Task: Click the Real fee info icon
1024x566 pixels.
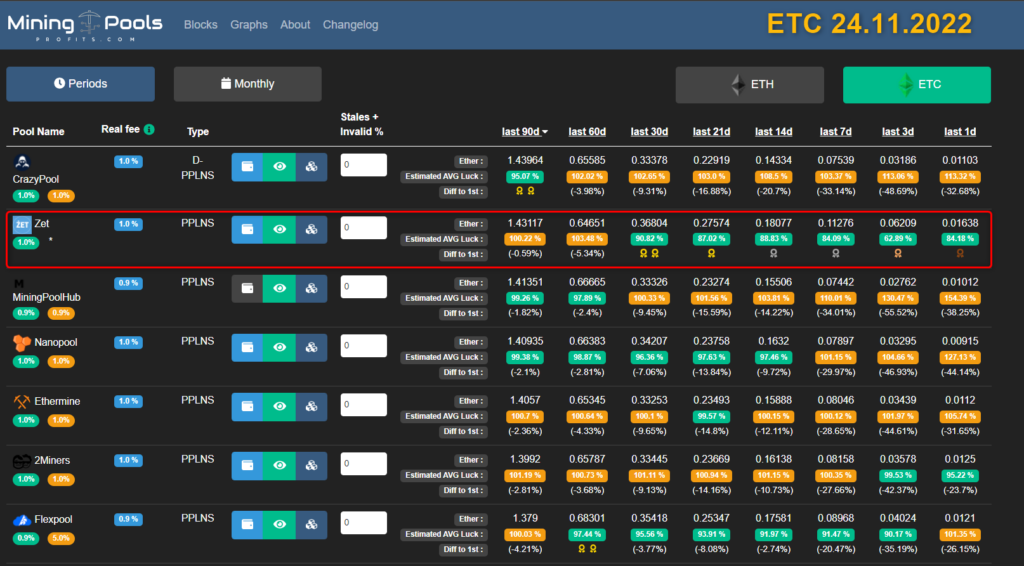Action: pos(149,130)
